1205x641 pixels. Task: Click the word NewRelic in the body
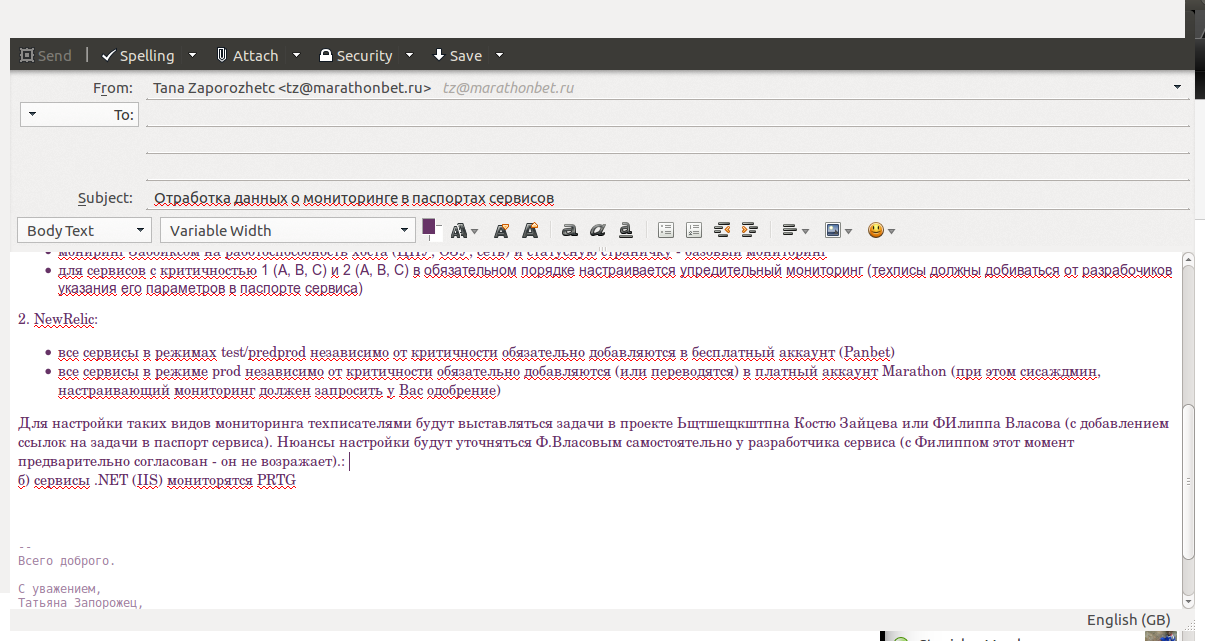pyautogui.click(x=64, y=320)
